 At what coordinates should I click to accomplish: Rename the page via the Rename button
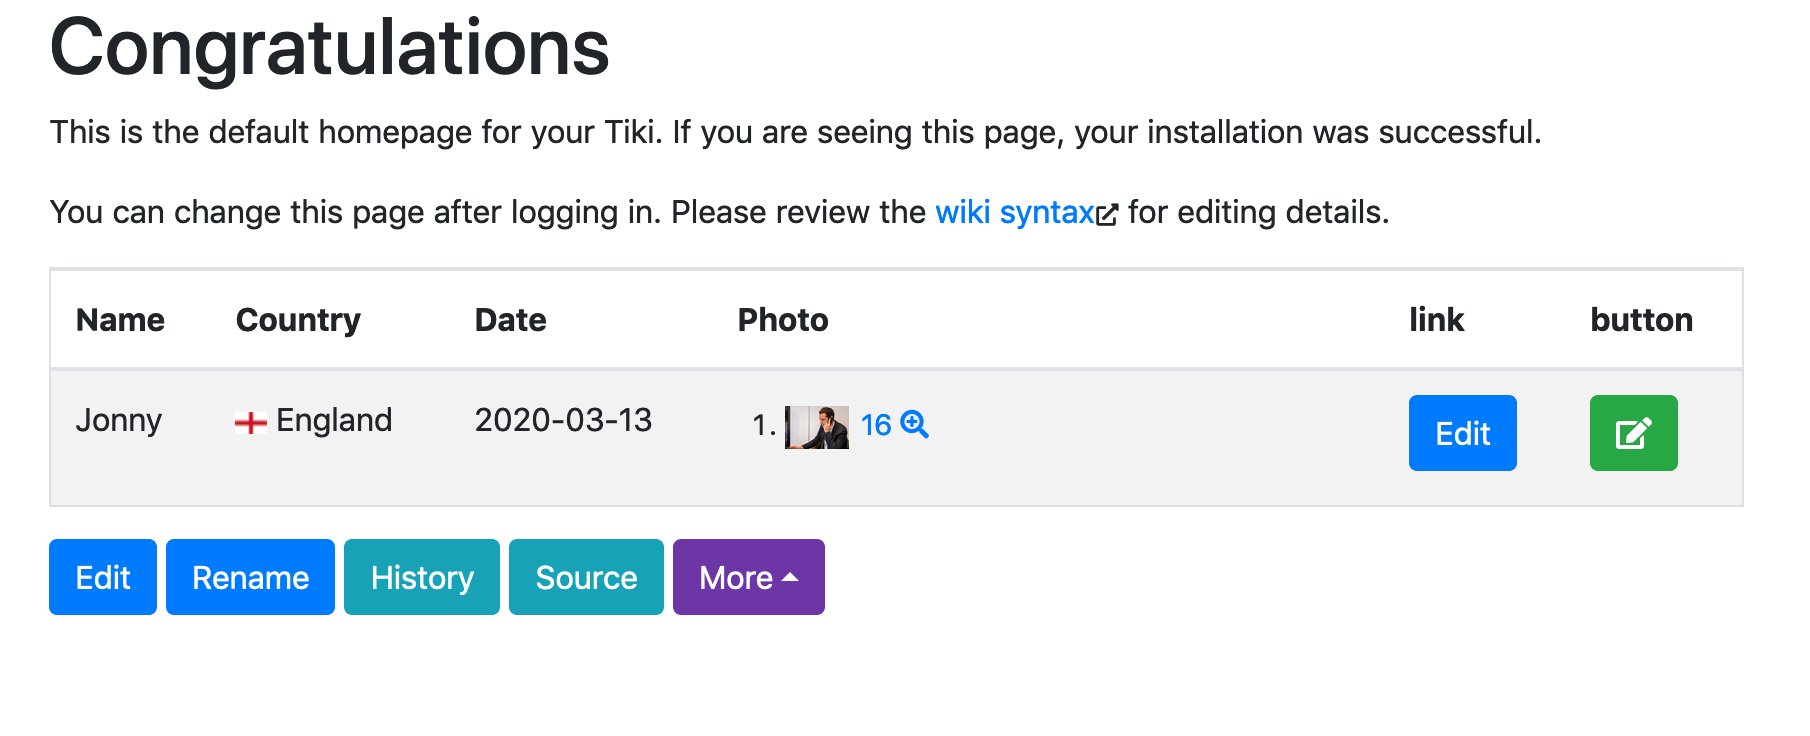pos(250,577)
